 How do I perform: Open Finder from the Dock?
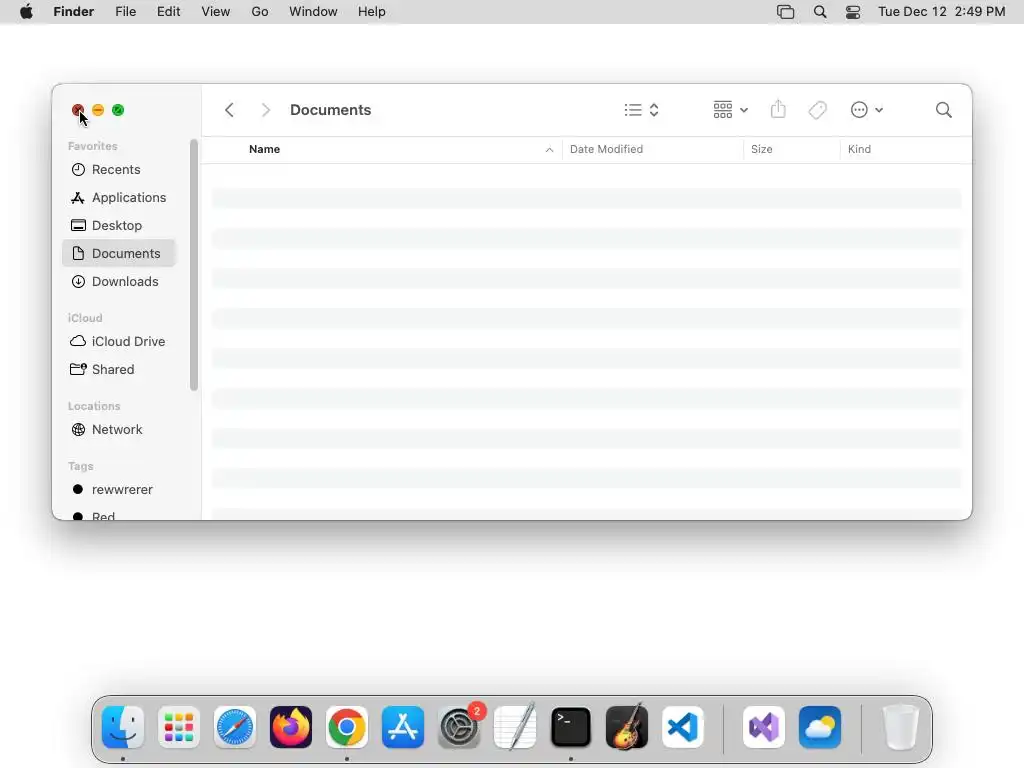pos(123,727)
